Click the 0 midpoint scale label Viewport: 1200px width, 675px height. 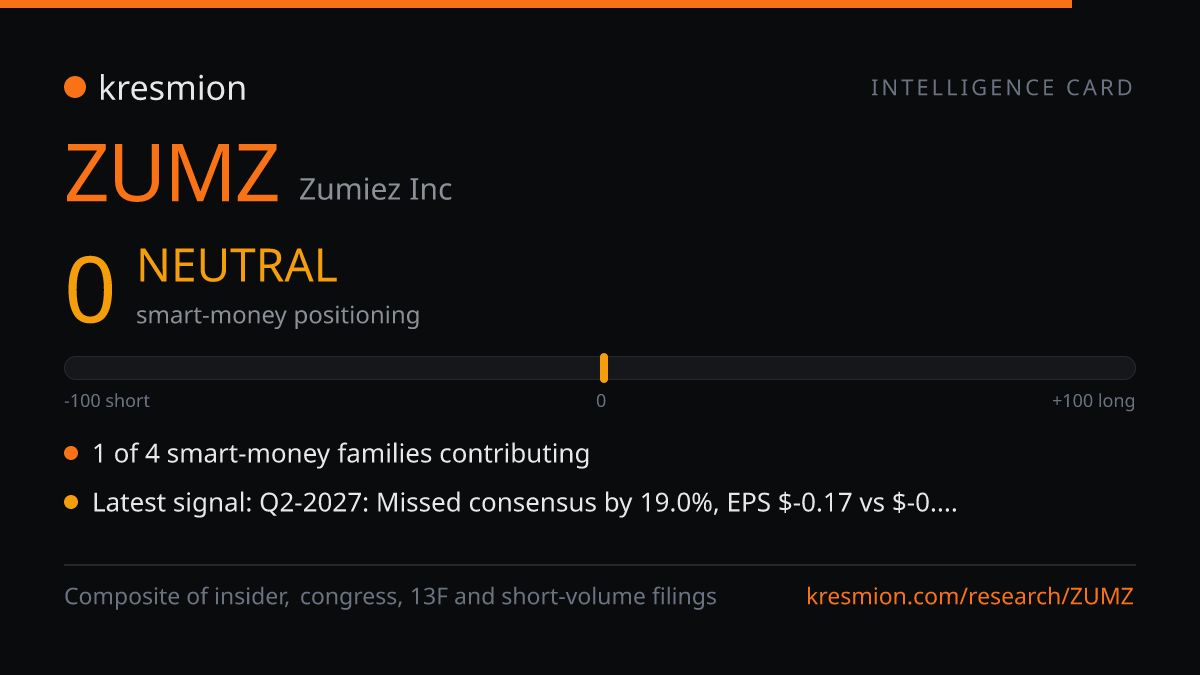click(x=601, y=401)
